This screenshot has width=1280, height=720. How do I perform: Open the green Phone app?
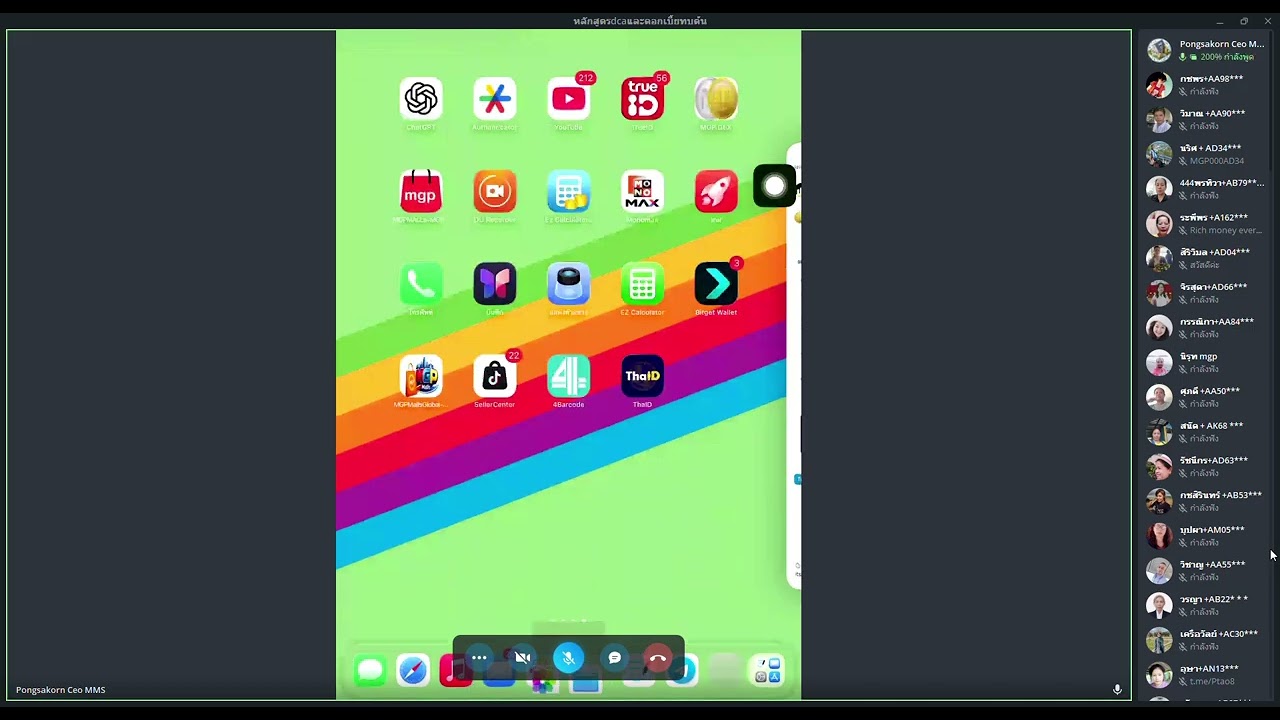point(421,284)
